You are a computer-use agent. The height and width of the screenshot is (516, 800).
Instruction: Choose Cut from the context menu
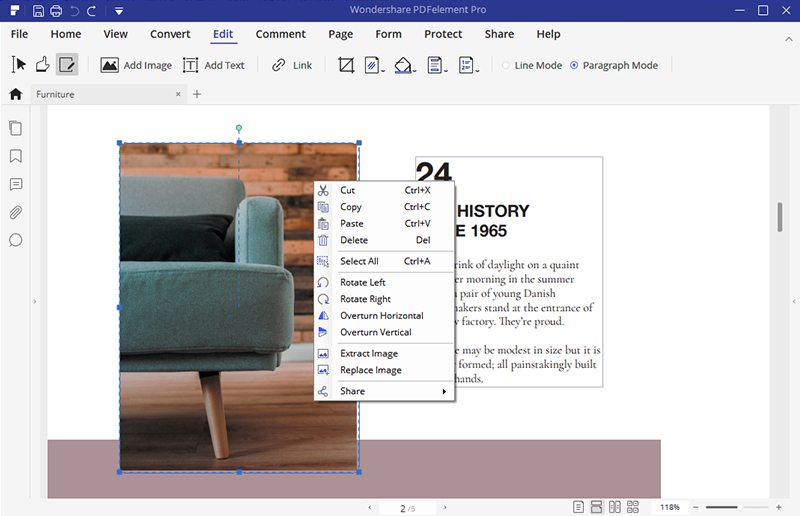(x=384, y=190)
